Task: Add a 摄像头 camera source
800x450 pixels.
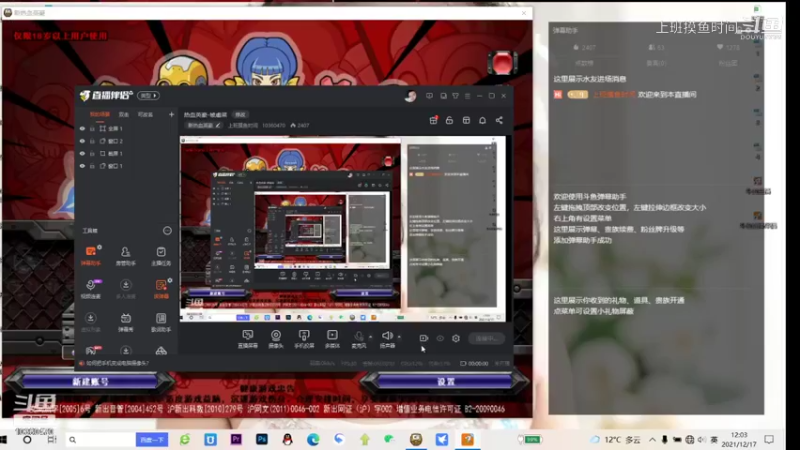Action: [x=276, y=339]
